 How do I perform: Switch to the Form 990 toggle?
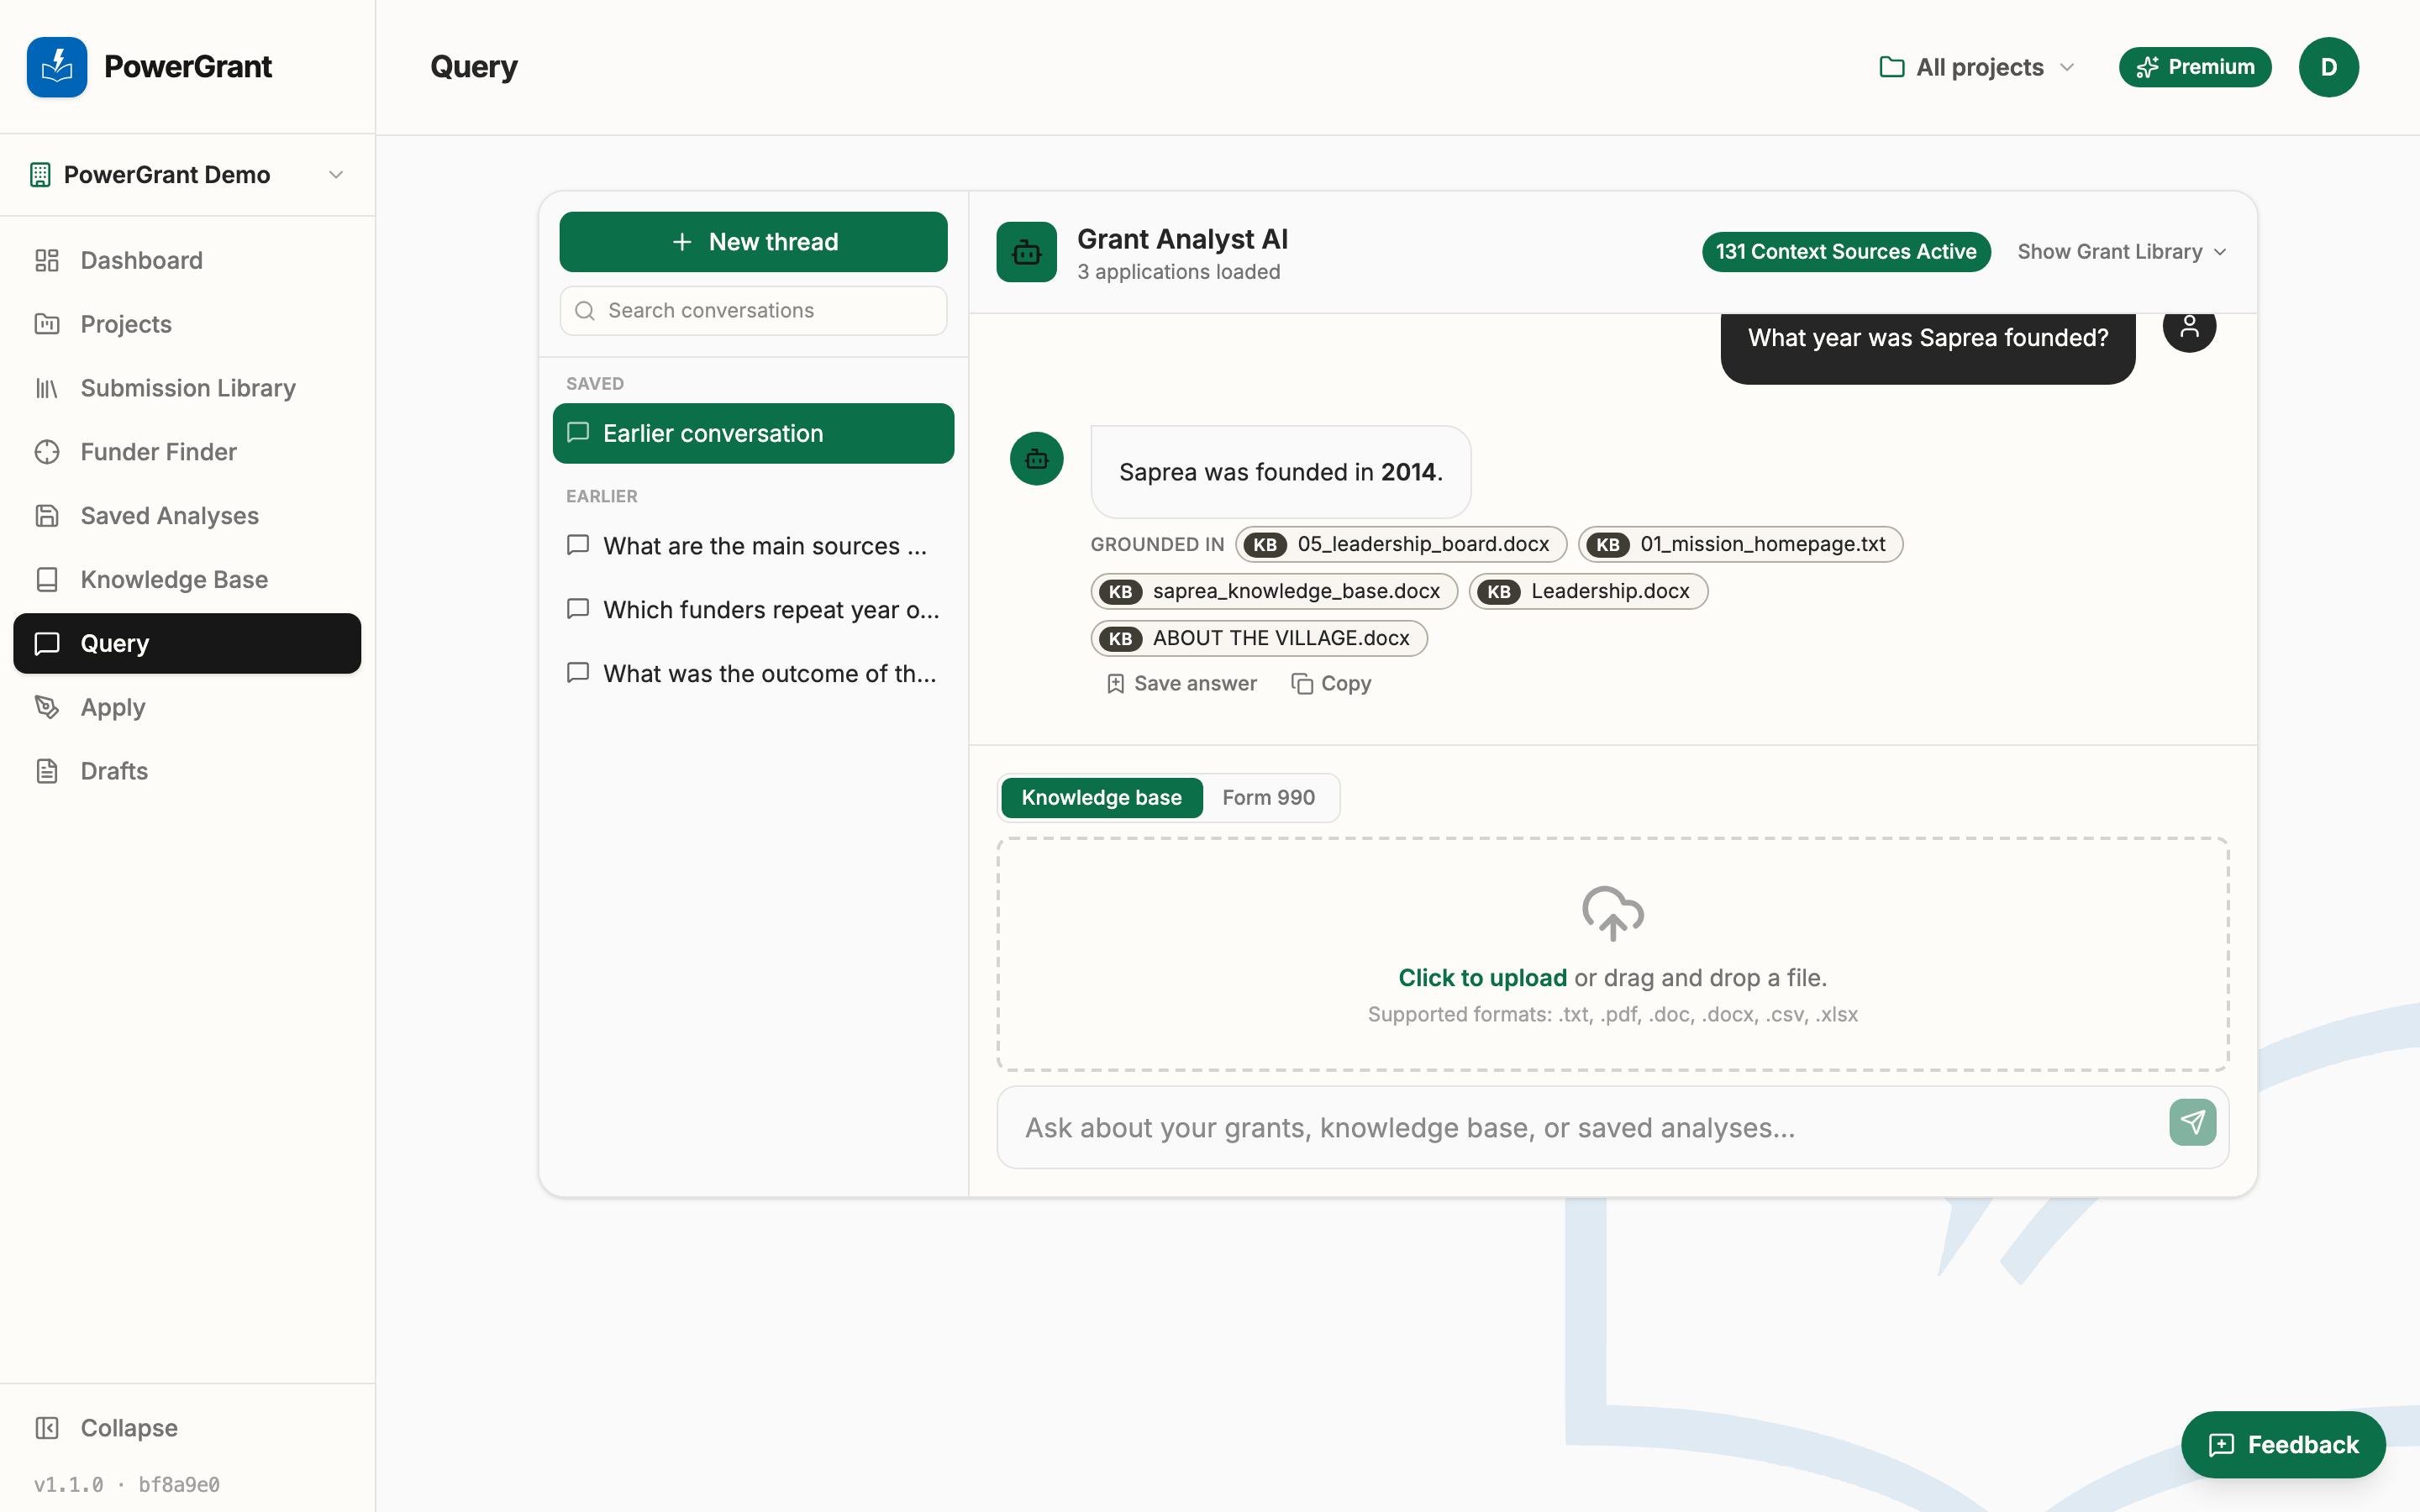[1268, 798]
